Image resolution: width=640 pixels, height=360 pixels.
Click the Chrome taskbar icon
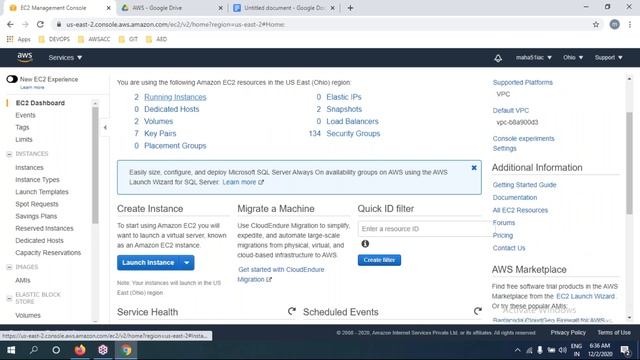[126, 350]
